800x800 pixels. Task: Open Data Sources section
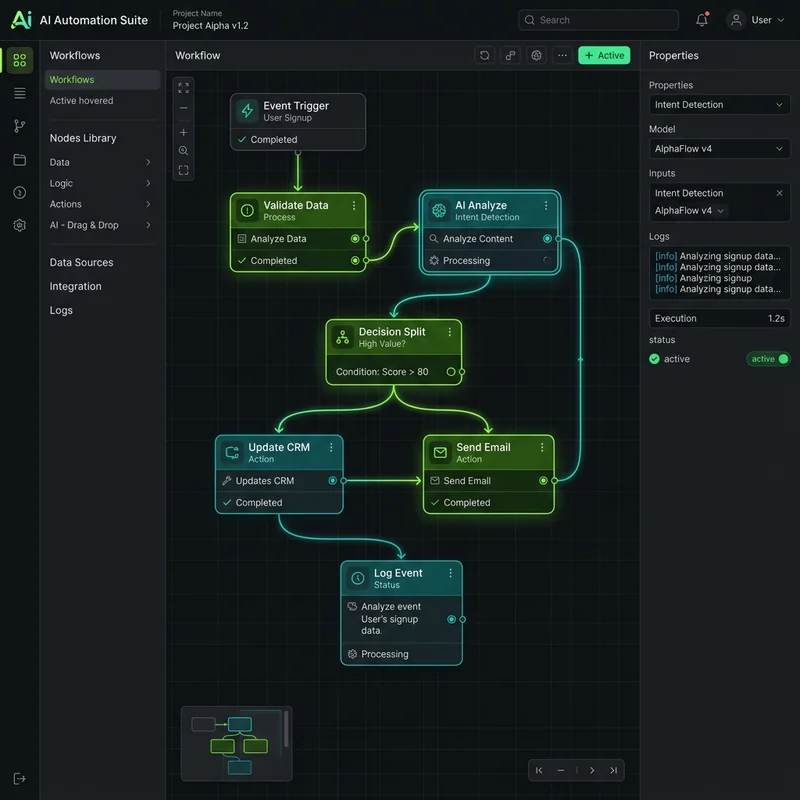pos(81,262)
